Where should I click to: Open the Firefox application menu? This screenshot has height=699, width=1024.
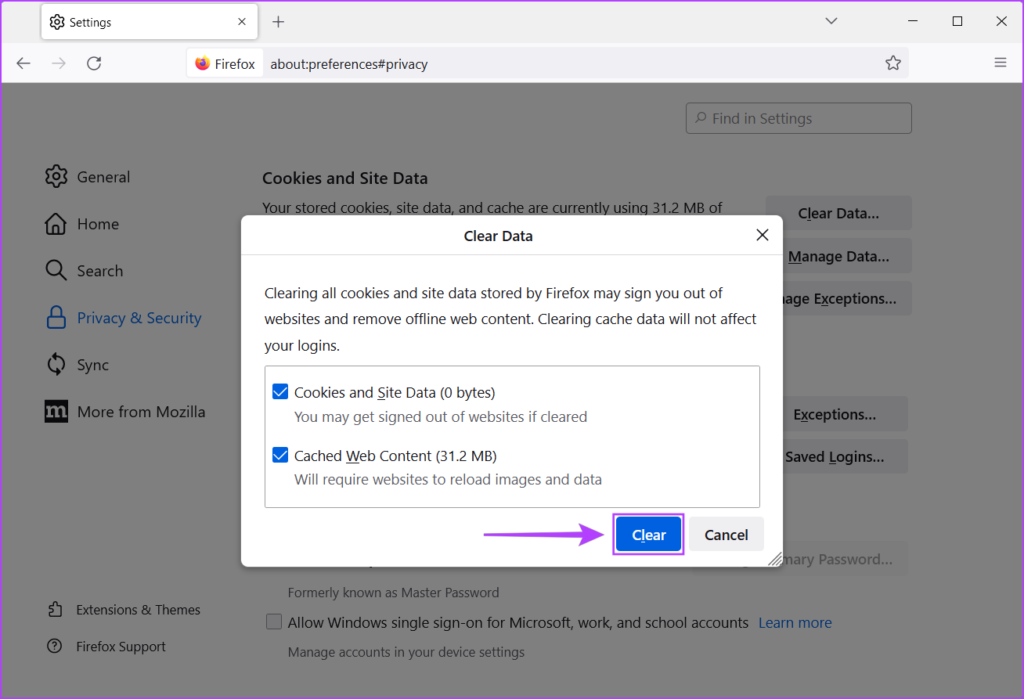tap(1000, 62)
